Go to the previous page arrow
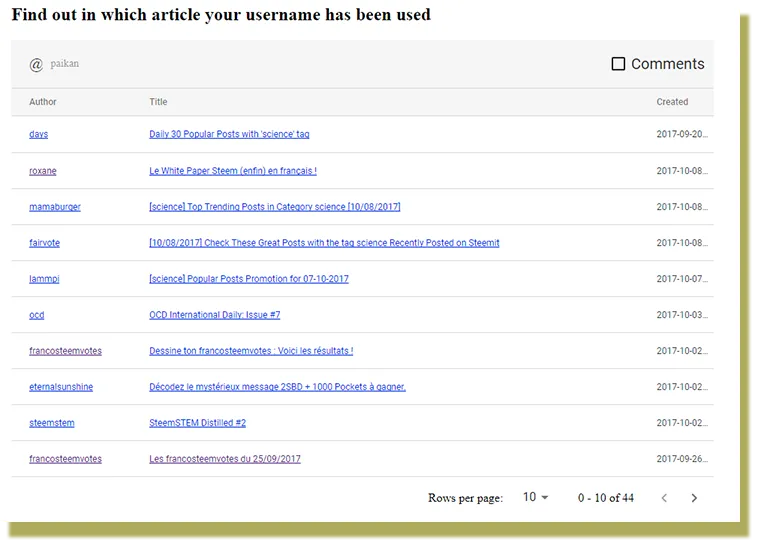 click(664, 497)
